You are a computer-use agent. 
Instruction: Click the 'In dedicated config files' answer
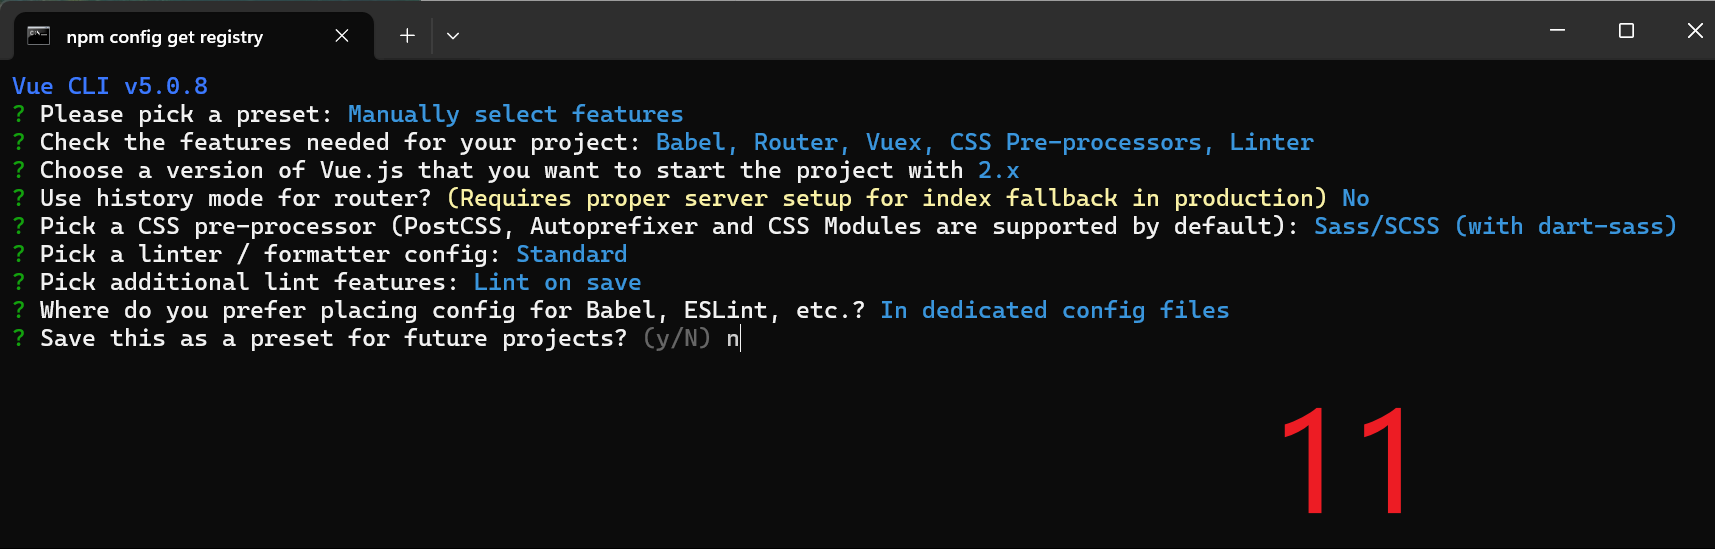pos(1054,310)
